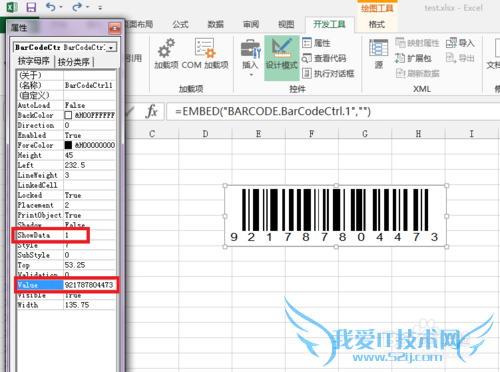Click the Value property field 921787804473
The height and width of the screenshot is (372, 500).
(x=89, y=285)
